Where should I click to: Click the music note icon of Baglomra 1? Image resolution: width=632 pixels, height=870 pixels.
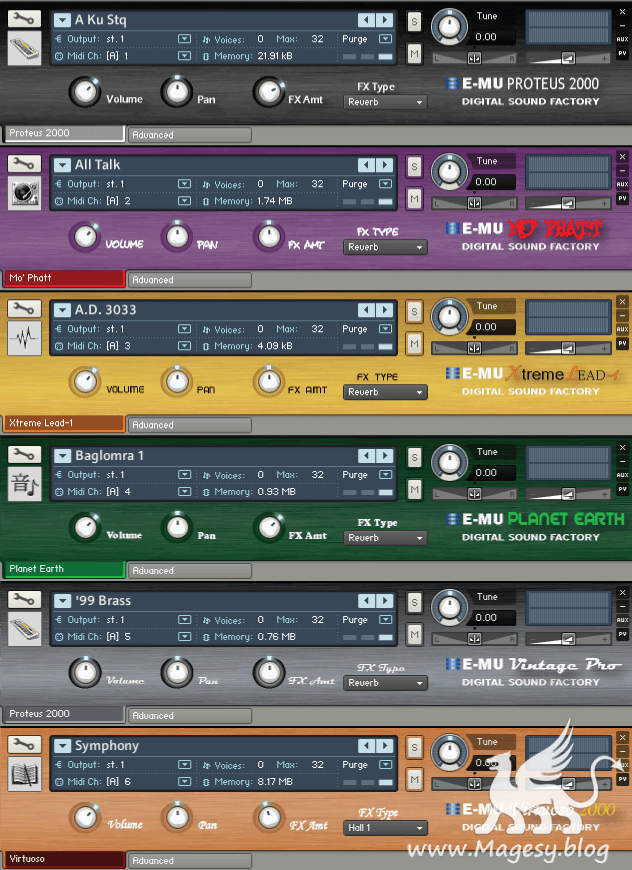point(24,484)
